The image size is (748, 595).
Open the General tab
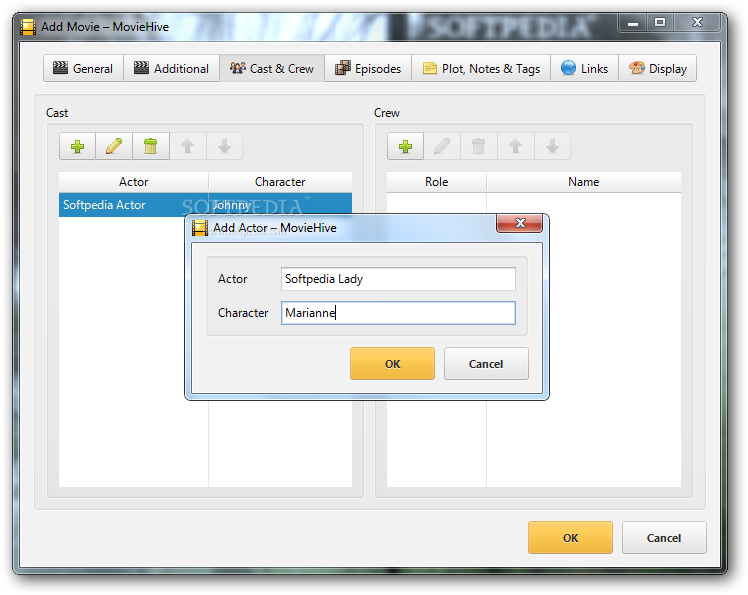(83, 69)
